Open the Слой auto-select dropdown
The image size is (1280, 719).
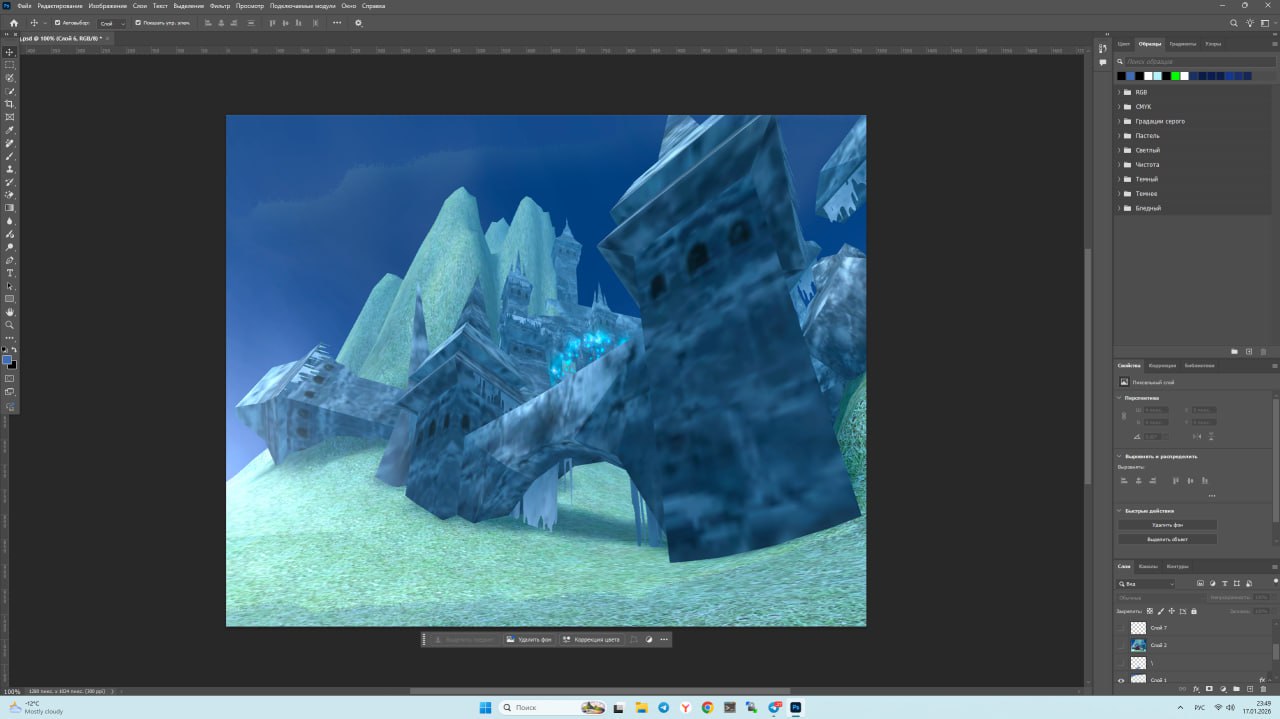112,23
